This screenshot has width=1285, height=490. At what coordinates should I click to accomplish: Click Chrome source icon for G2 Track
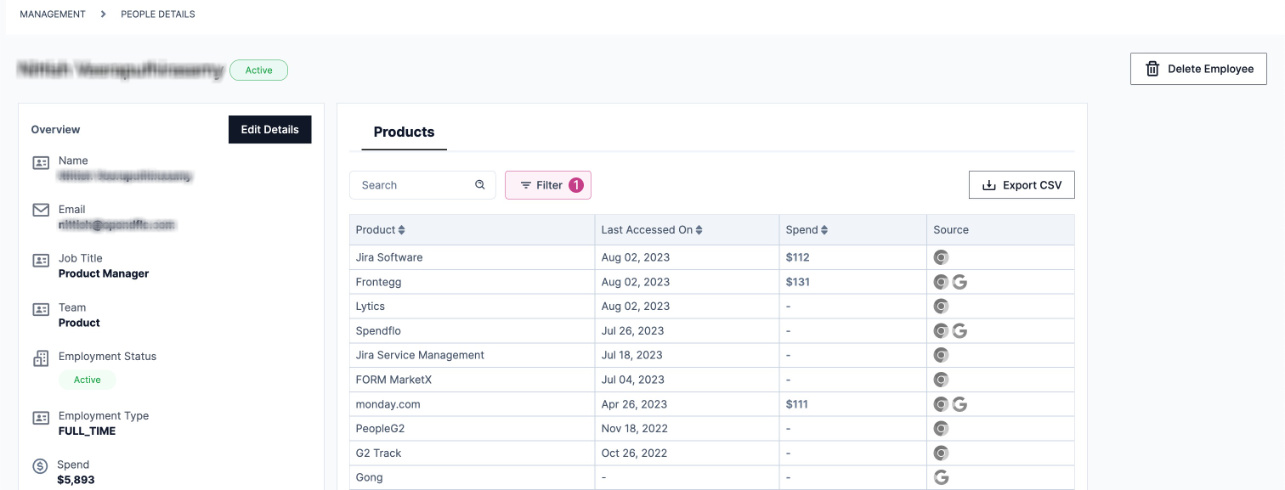[x=940, y=453]
